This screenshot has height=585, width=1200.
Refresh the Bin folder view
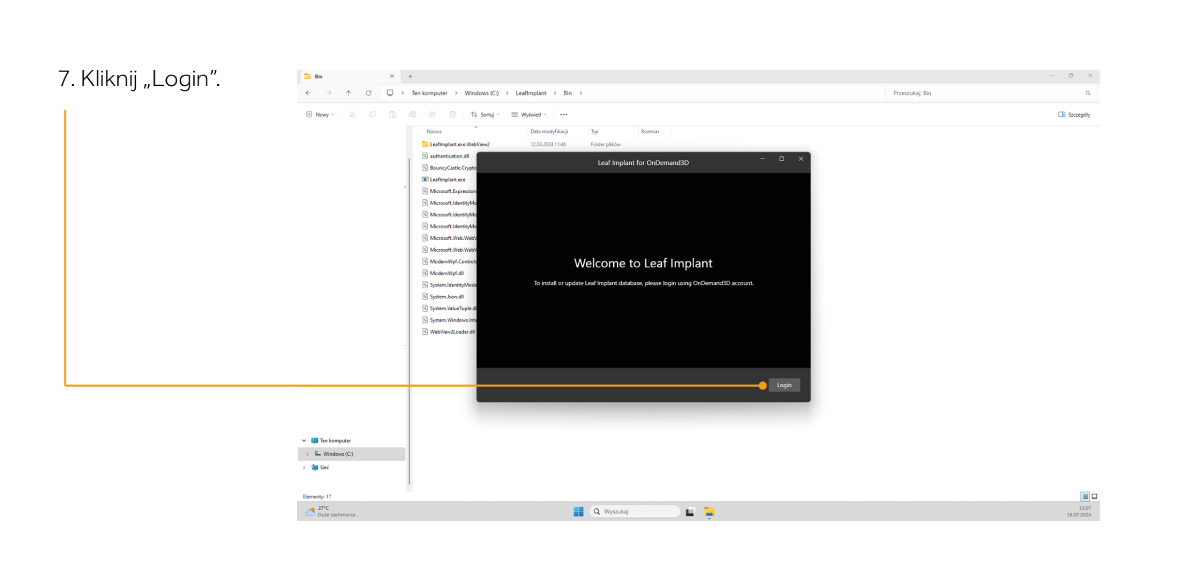click(x=368, y=93)
